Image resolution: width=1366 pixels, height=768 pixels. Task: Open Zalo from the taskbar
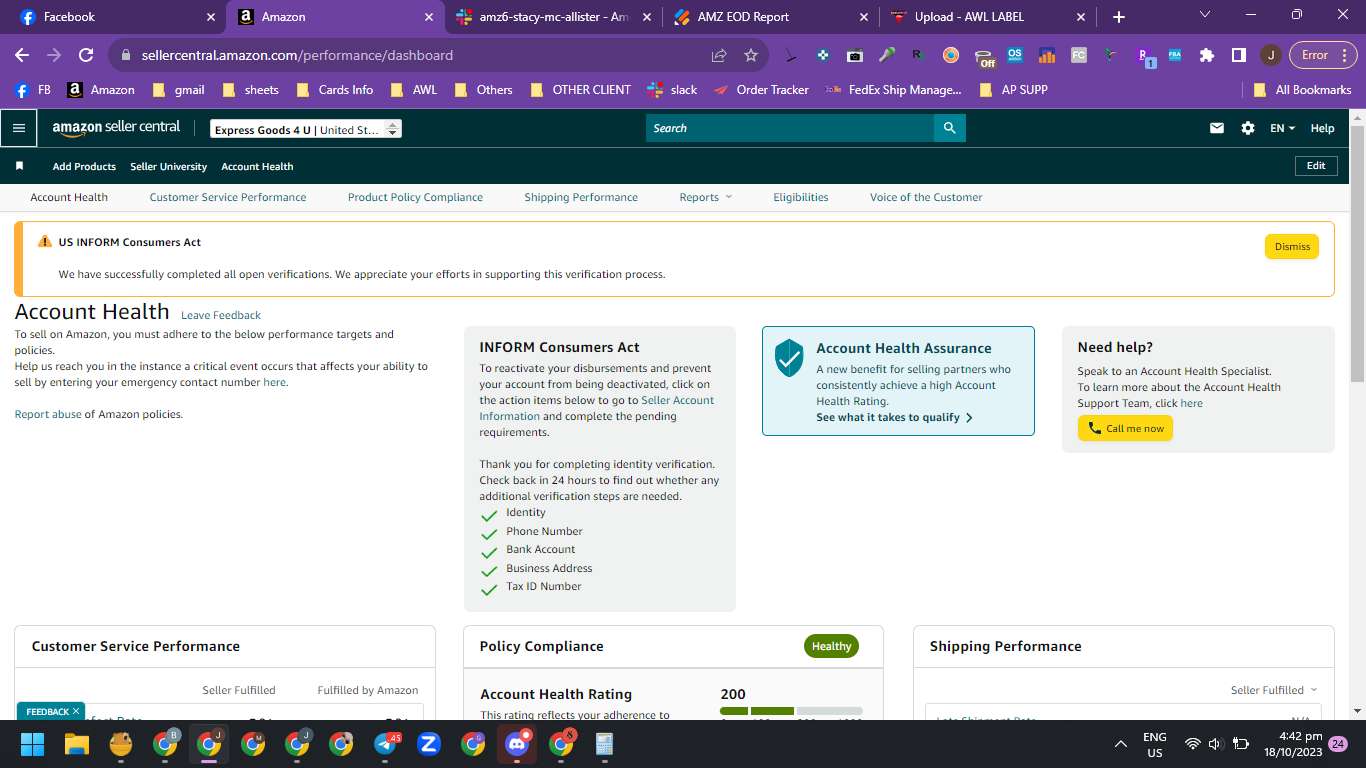429,744
